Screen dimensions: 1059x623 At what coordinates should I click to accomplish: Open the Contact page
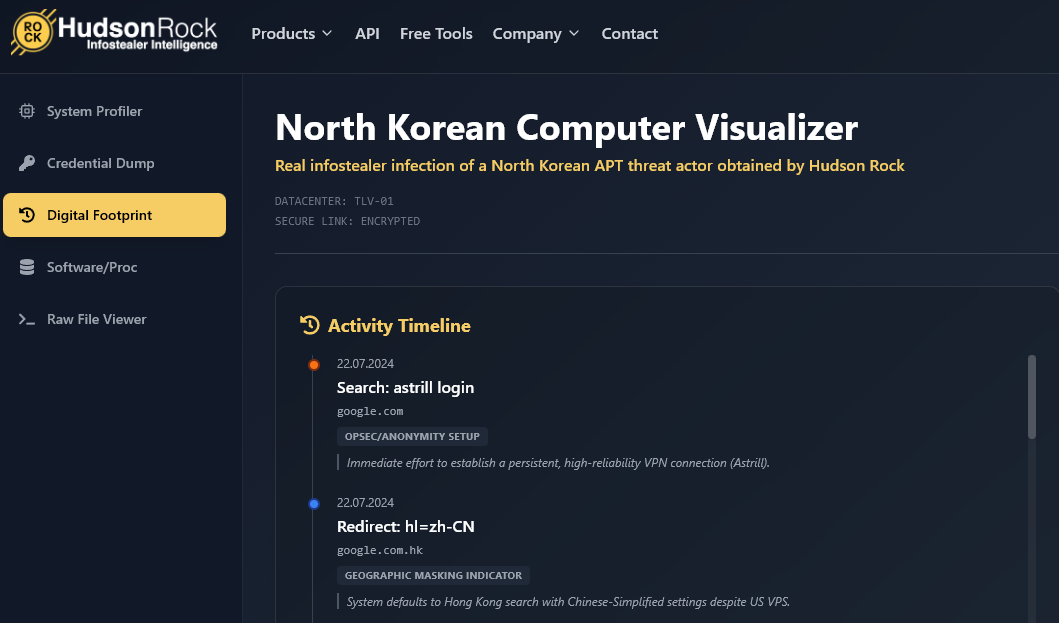[x=629, y=33]
